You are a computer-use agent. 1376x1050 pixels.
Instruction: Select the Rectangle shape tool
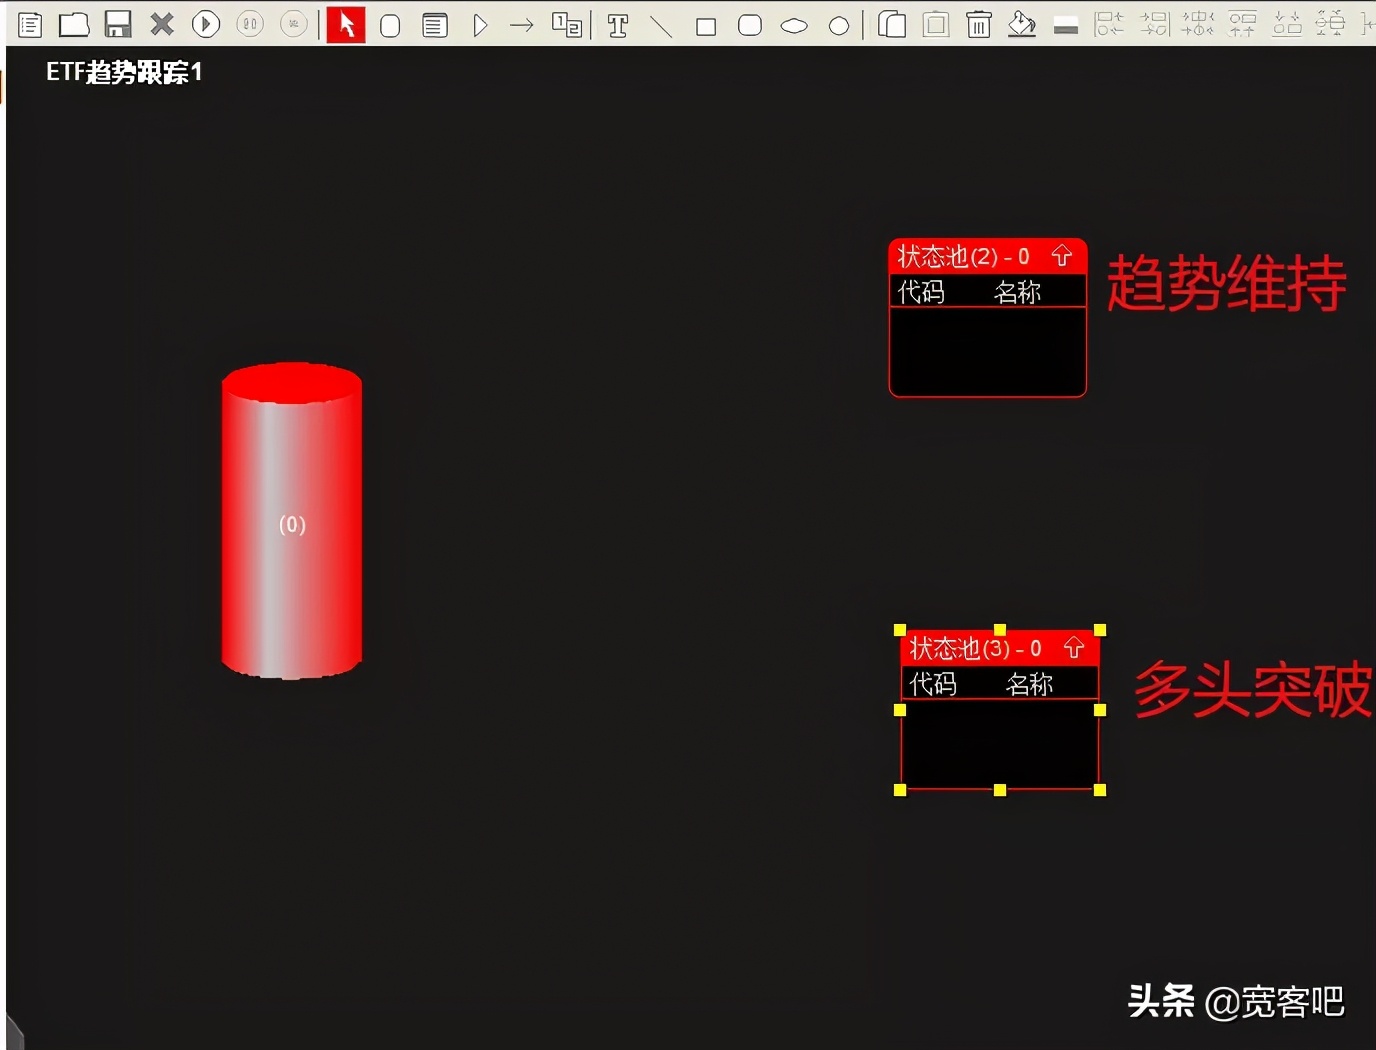[707, 25]
